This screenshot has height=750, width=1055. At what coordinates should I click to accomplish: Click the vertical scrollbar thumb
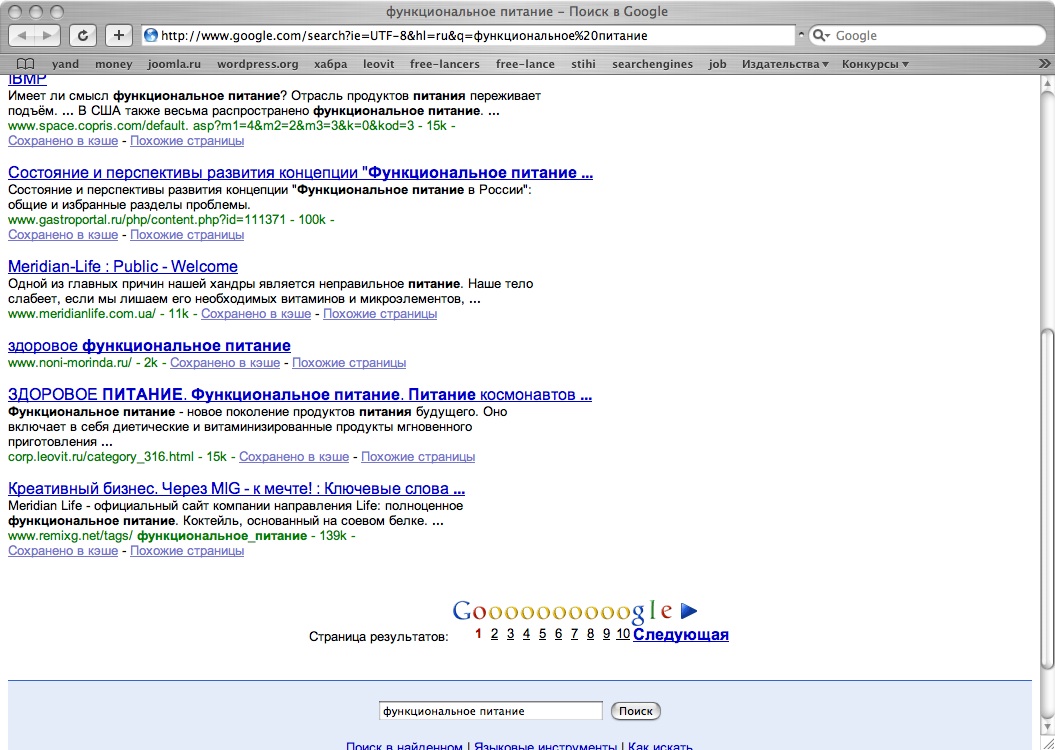tap(1046, 498)
